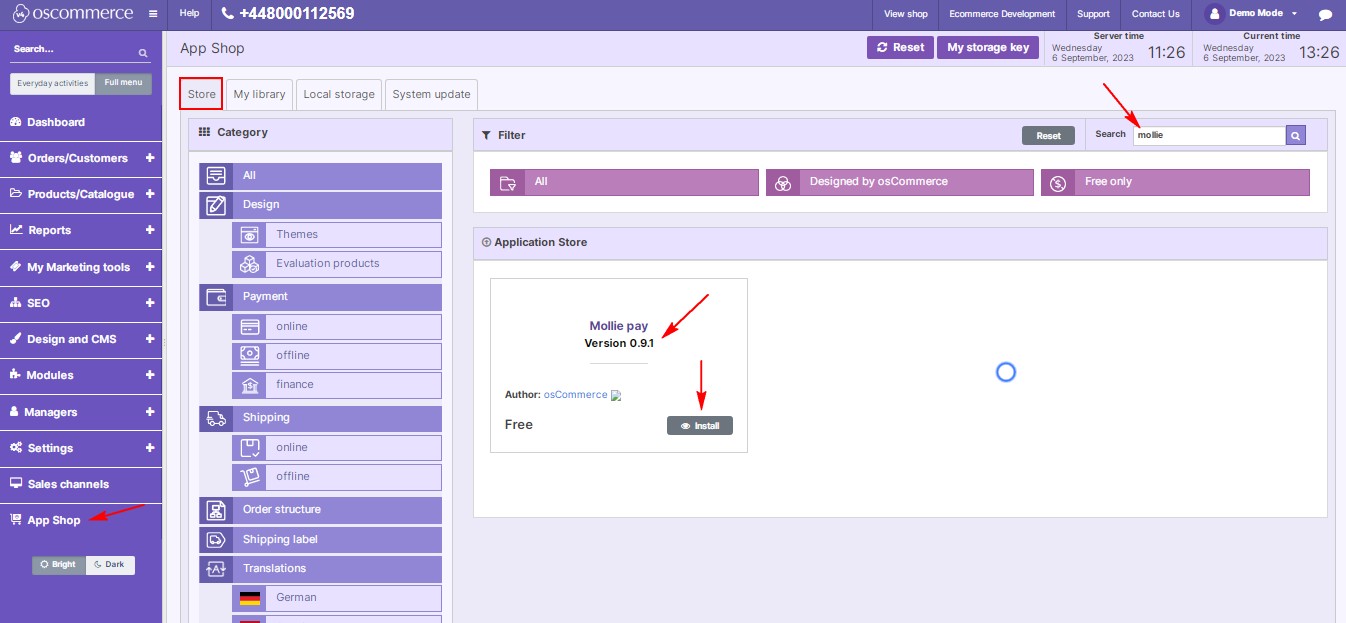This screenshot has height=623, width=1346.
Task: Click Ecommerce Development link
Action: pos(1002,14)
